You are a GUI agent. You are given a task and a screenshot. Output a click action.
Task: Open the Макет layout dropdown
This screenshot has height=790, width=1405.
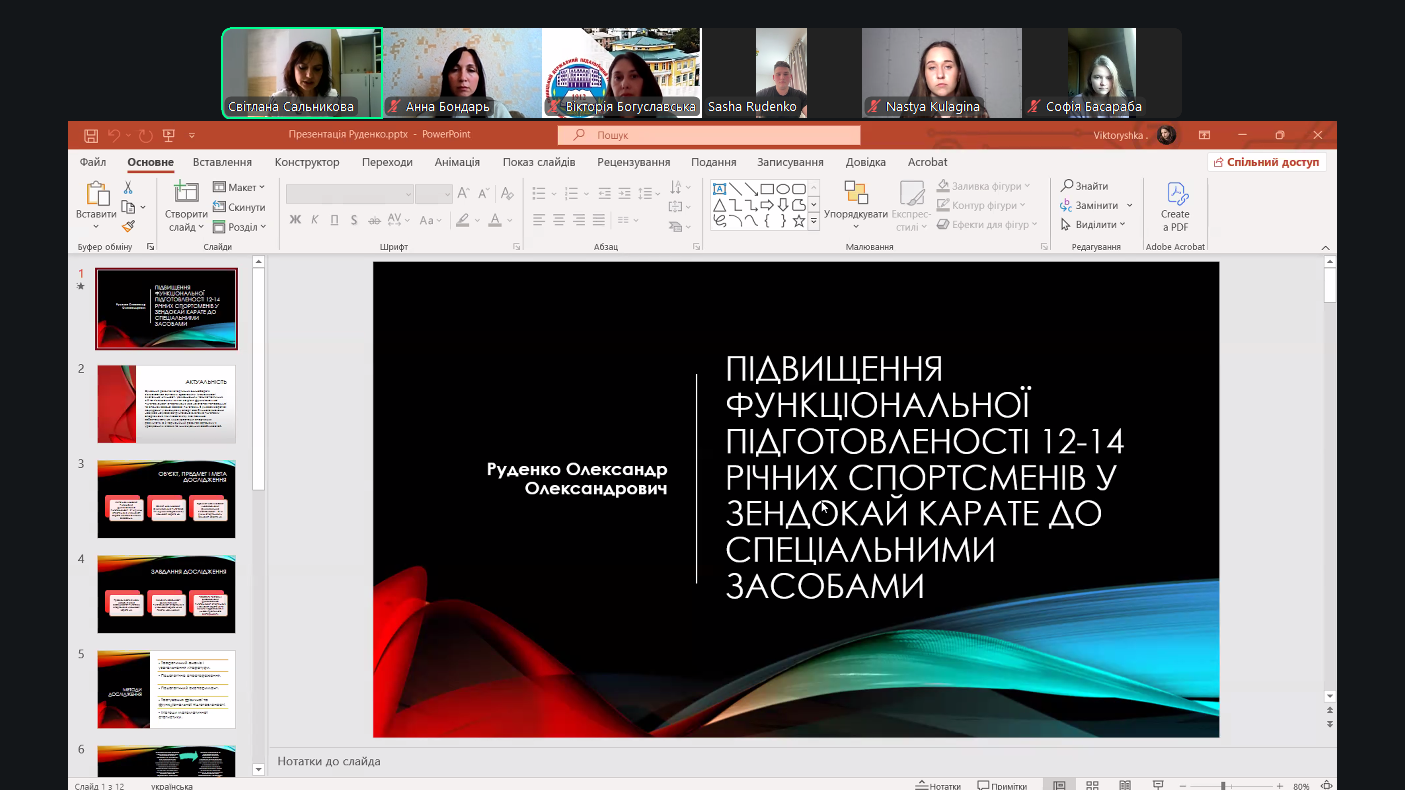[239, 187]
